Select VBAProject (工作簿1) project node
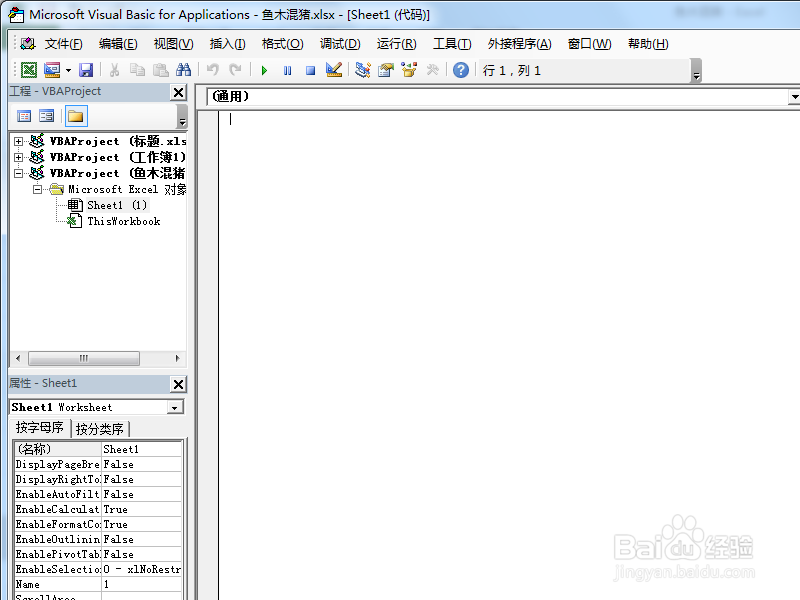The height and width of the screenshot is (600, 800). pyautogui.click(x=117, y=157)
